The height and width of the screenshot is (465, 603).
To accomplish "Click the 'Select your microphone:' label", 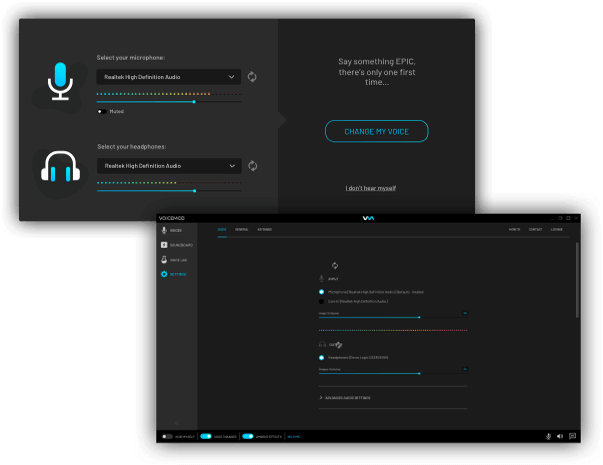I will point(131,58).
